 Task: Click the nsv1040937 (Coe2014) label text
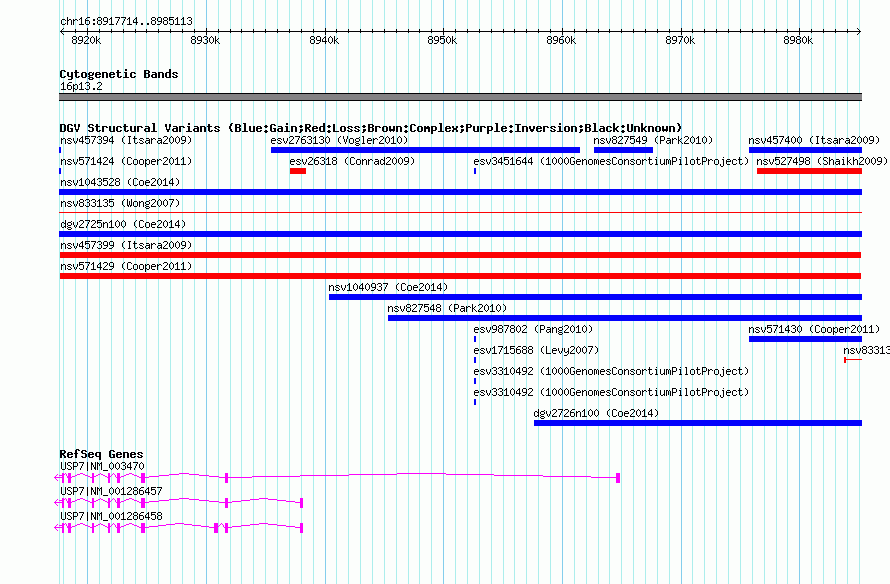point(388,287)
